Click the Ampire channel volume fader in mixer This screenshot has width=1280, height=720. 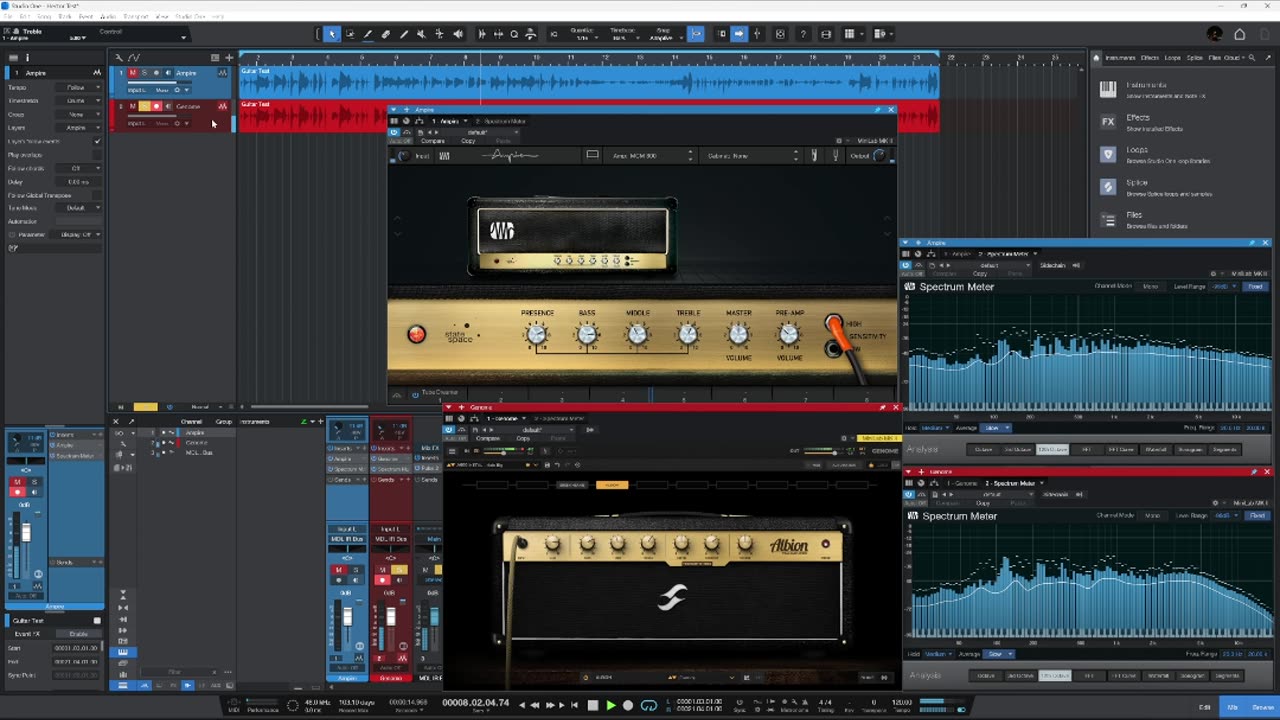point(348,618)
